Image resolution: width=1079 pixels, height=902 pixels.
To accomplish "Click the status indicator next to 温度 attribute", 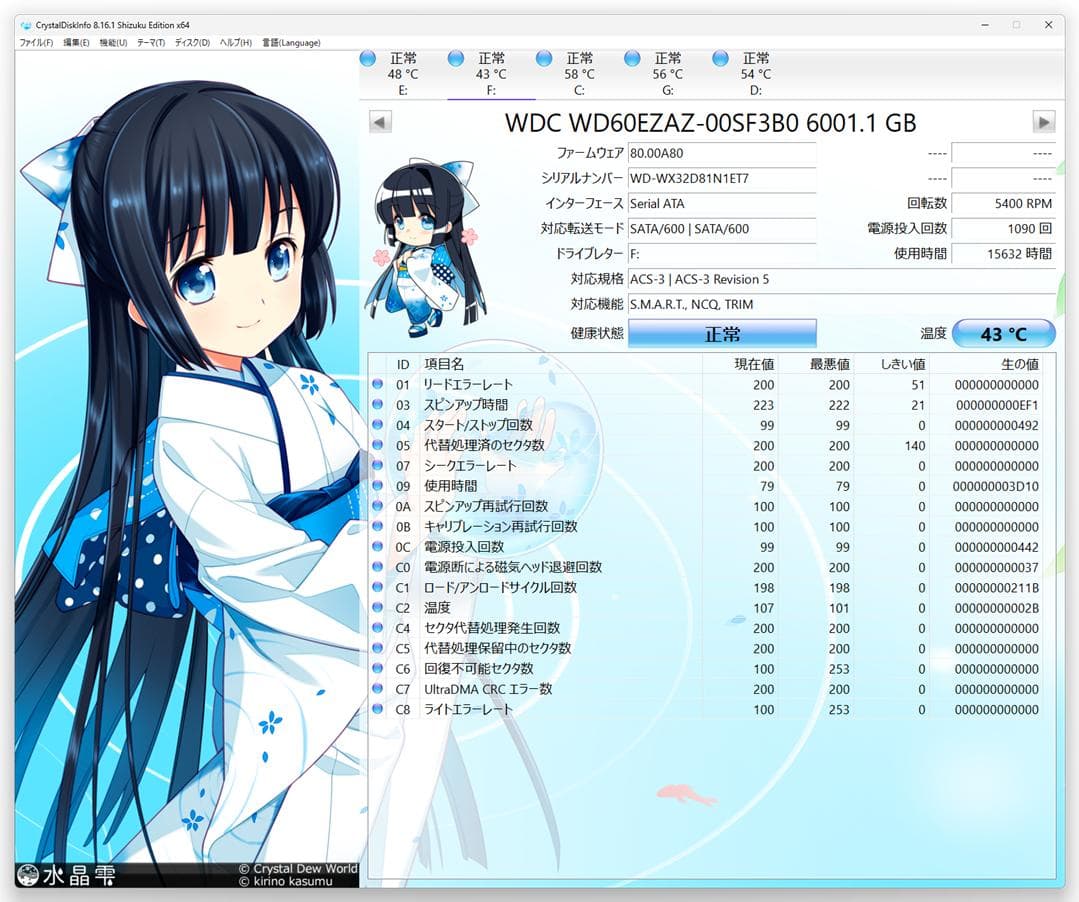I will (377, 607).
